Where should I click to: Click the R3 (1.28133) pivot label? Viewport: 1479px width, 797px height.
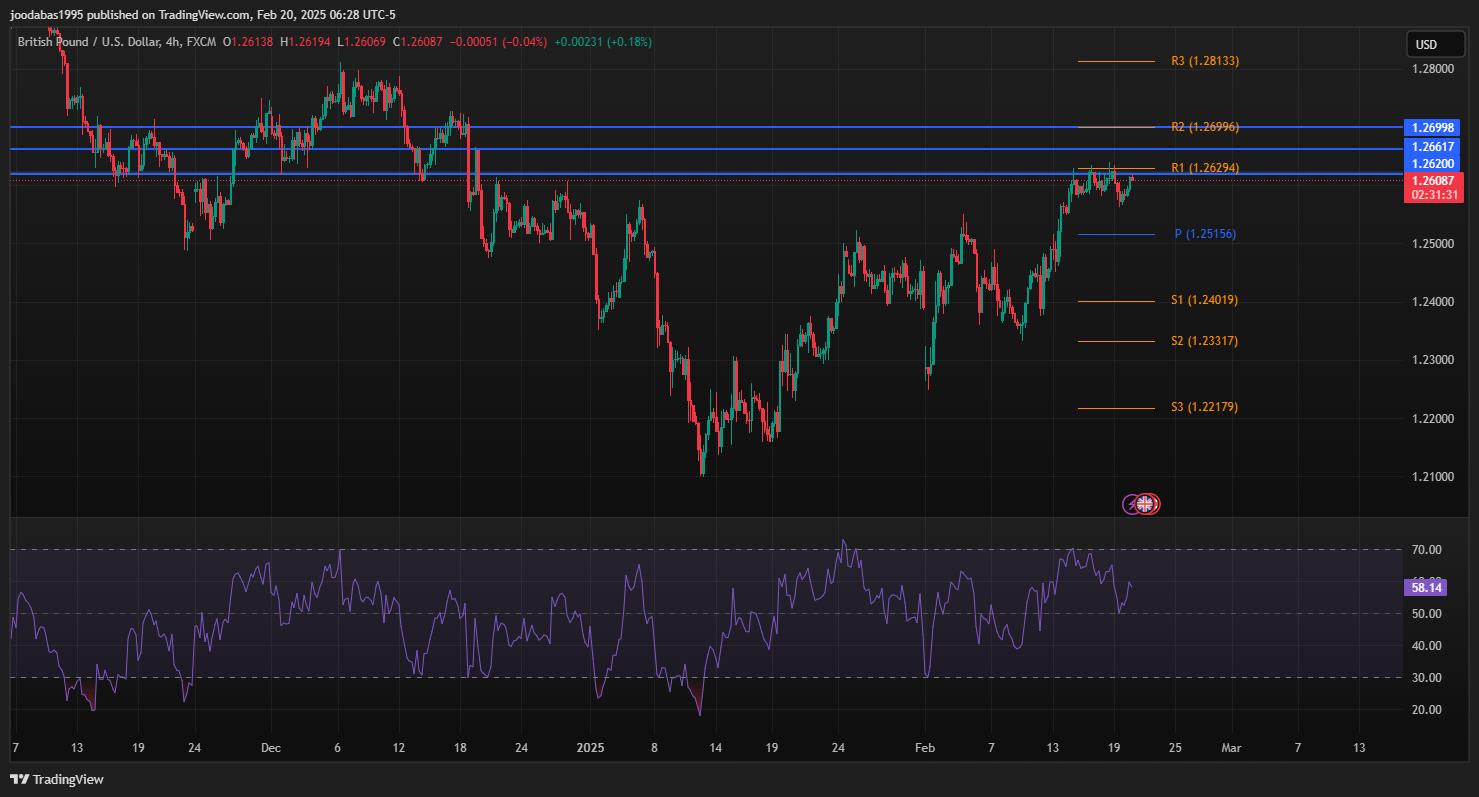(1205, 61)
